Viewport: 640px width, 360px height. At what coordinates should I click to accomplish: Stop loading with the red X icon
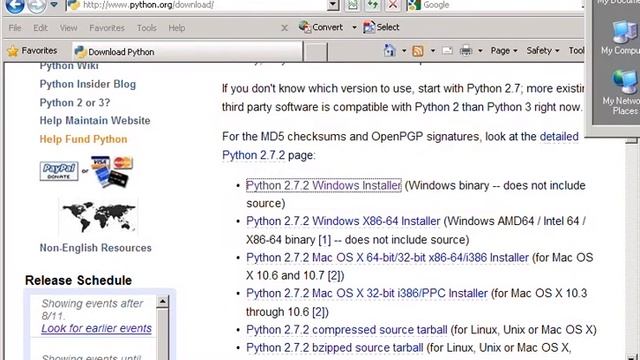[393, 5]
